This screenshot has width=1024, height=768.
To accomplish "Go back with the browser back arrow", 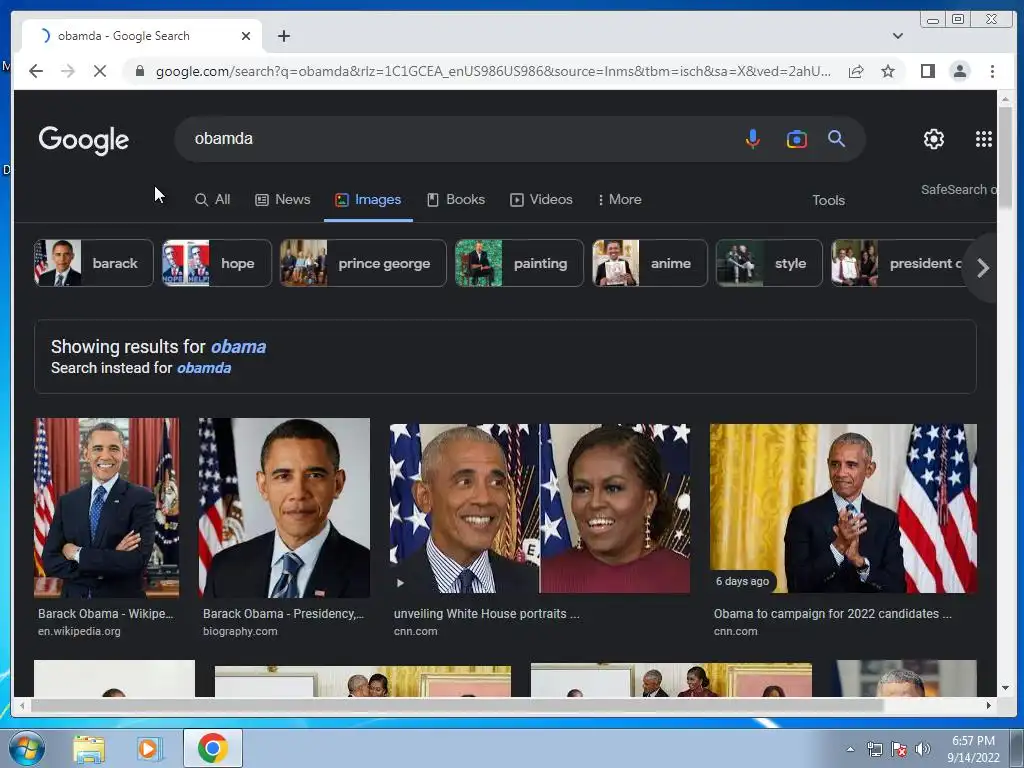I will (36, 71).
